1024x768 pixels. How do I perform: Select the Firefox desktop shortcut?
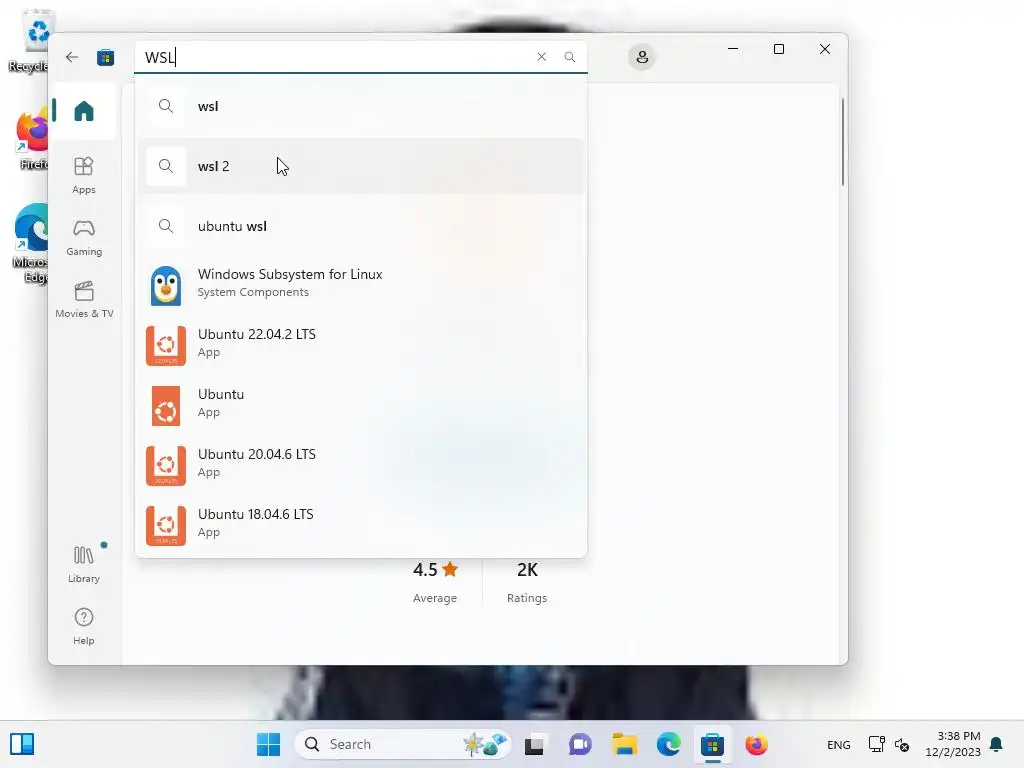[x=33, y=139]
